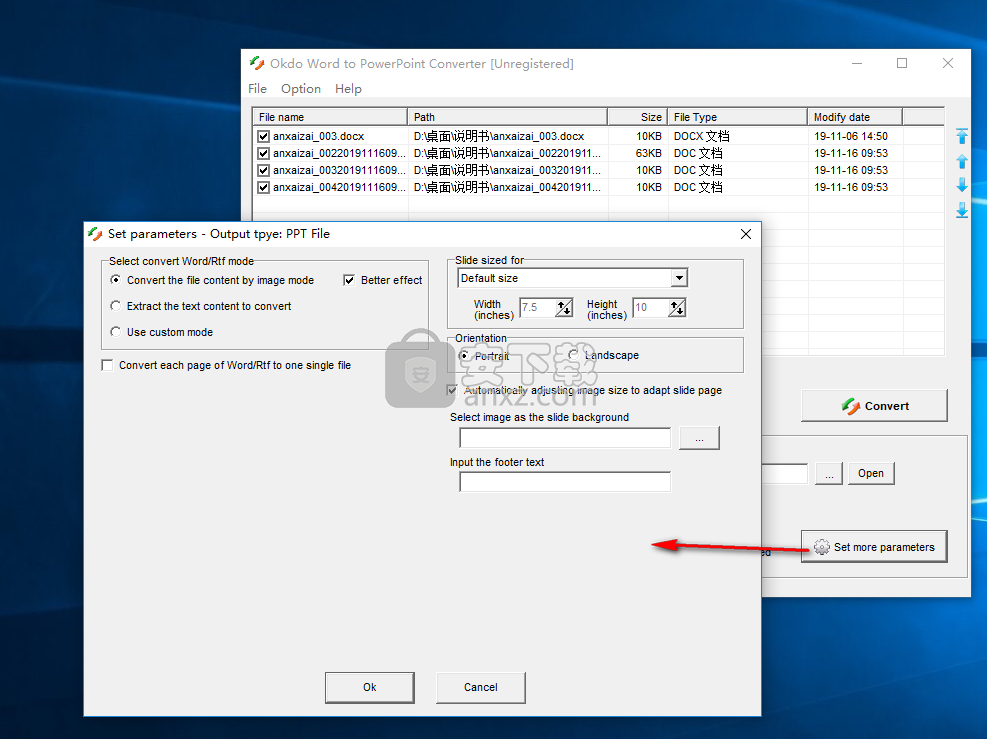The width and height of the screenshot is (987, 739).
Task: Sort by Modify date column header
Action: [x=855, y=117]
